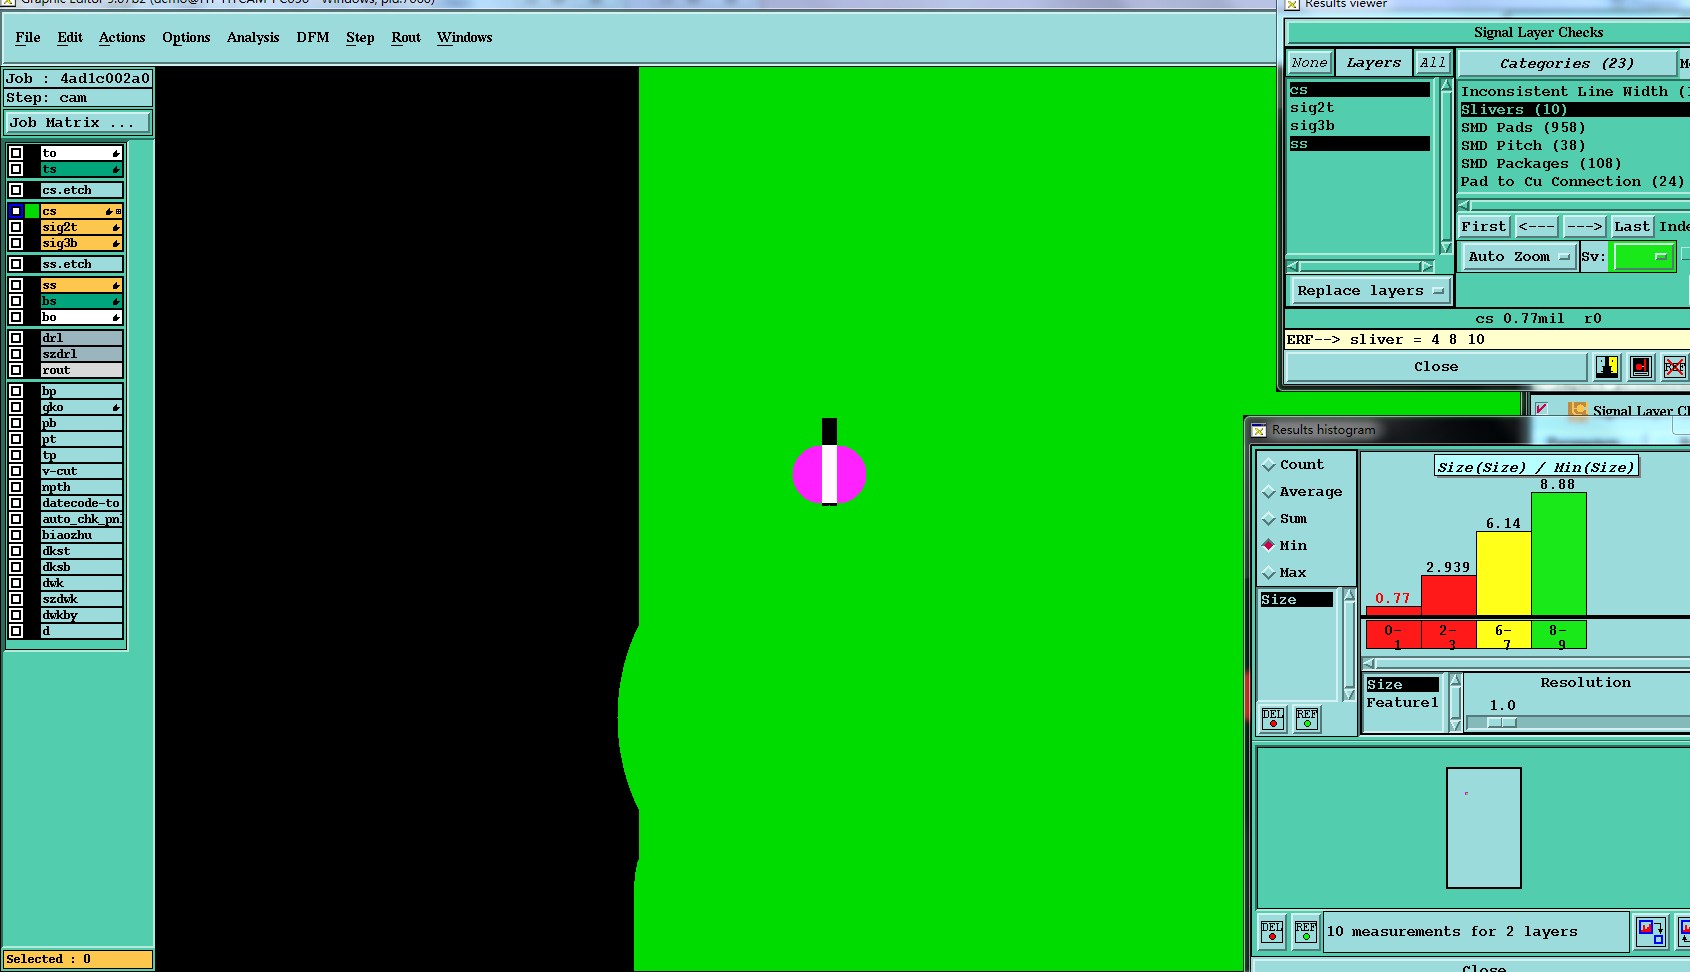
Task: Click the board overview thumbnail in histogram
Action: 1484,828
